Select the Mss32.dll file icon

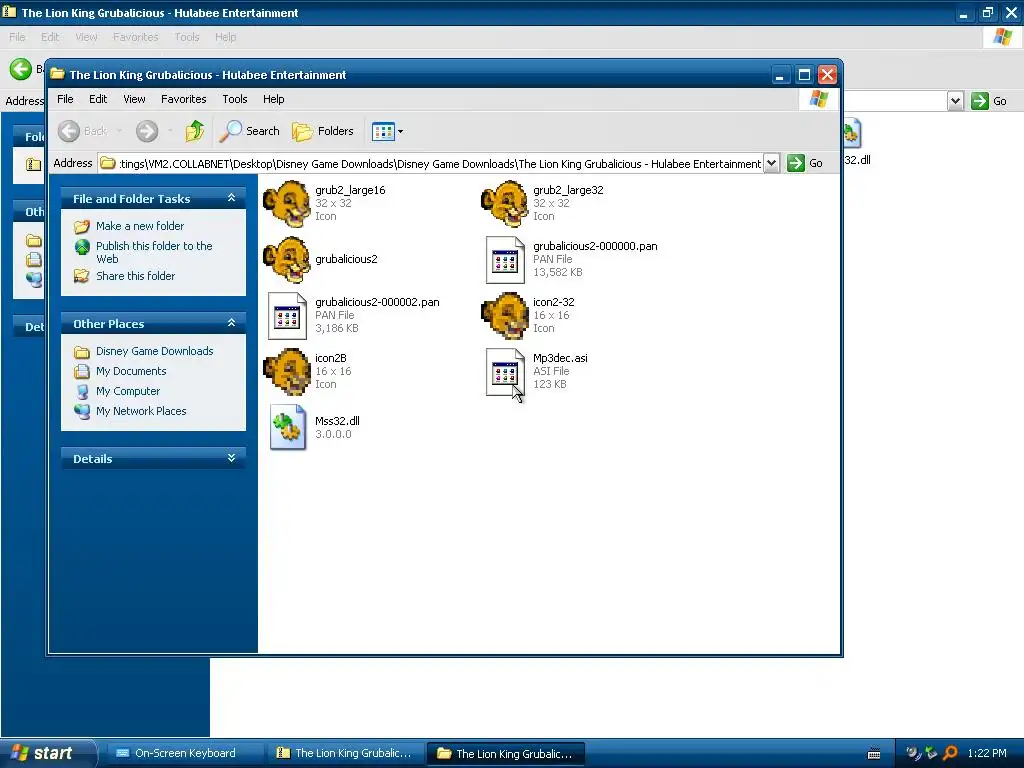[287, 428]
